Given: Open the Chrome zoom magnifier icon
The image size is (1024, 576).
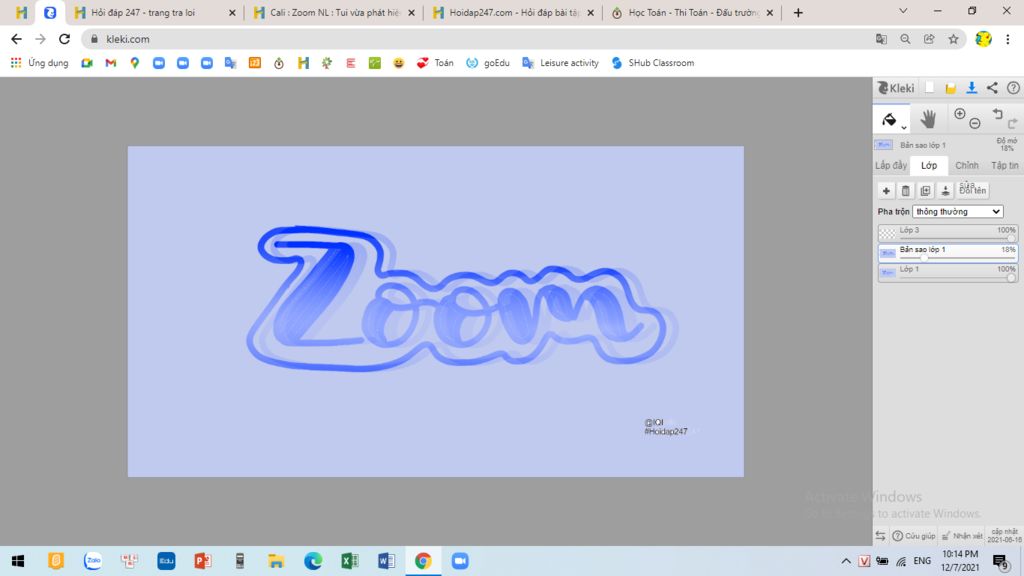Looking at the screenshot, I should point(905,39).
